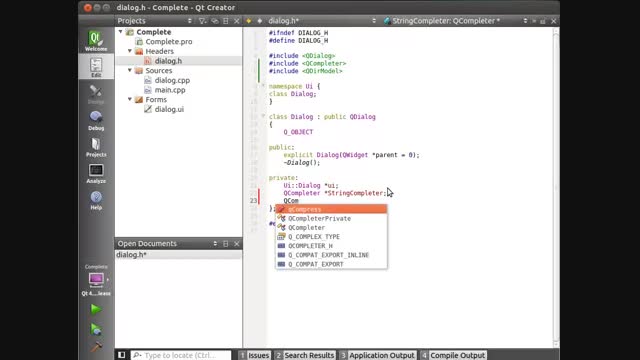Switch to Edit mode in sidebar
Screen dimensions: 640x360
(96, 67)
